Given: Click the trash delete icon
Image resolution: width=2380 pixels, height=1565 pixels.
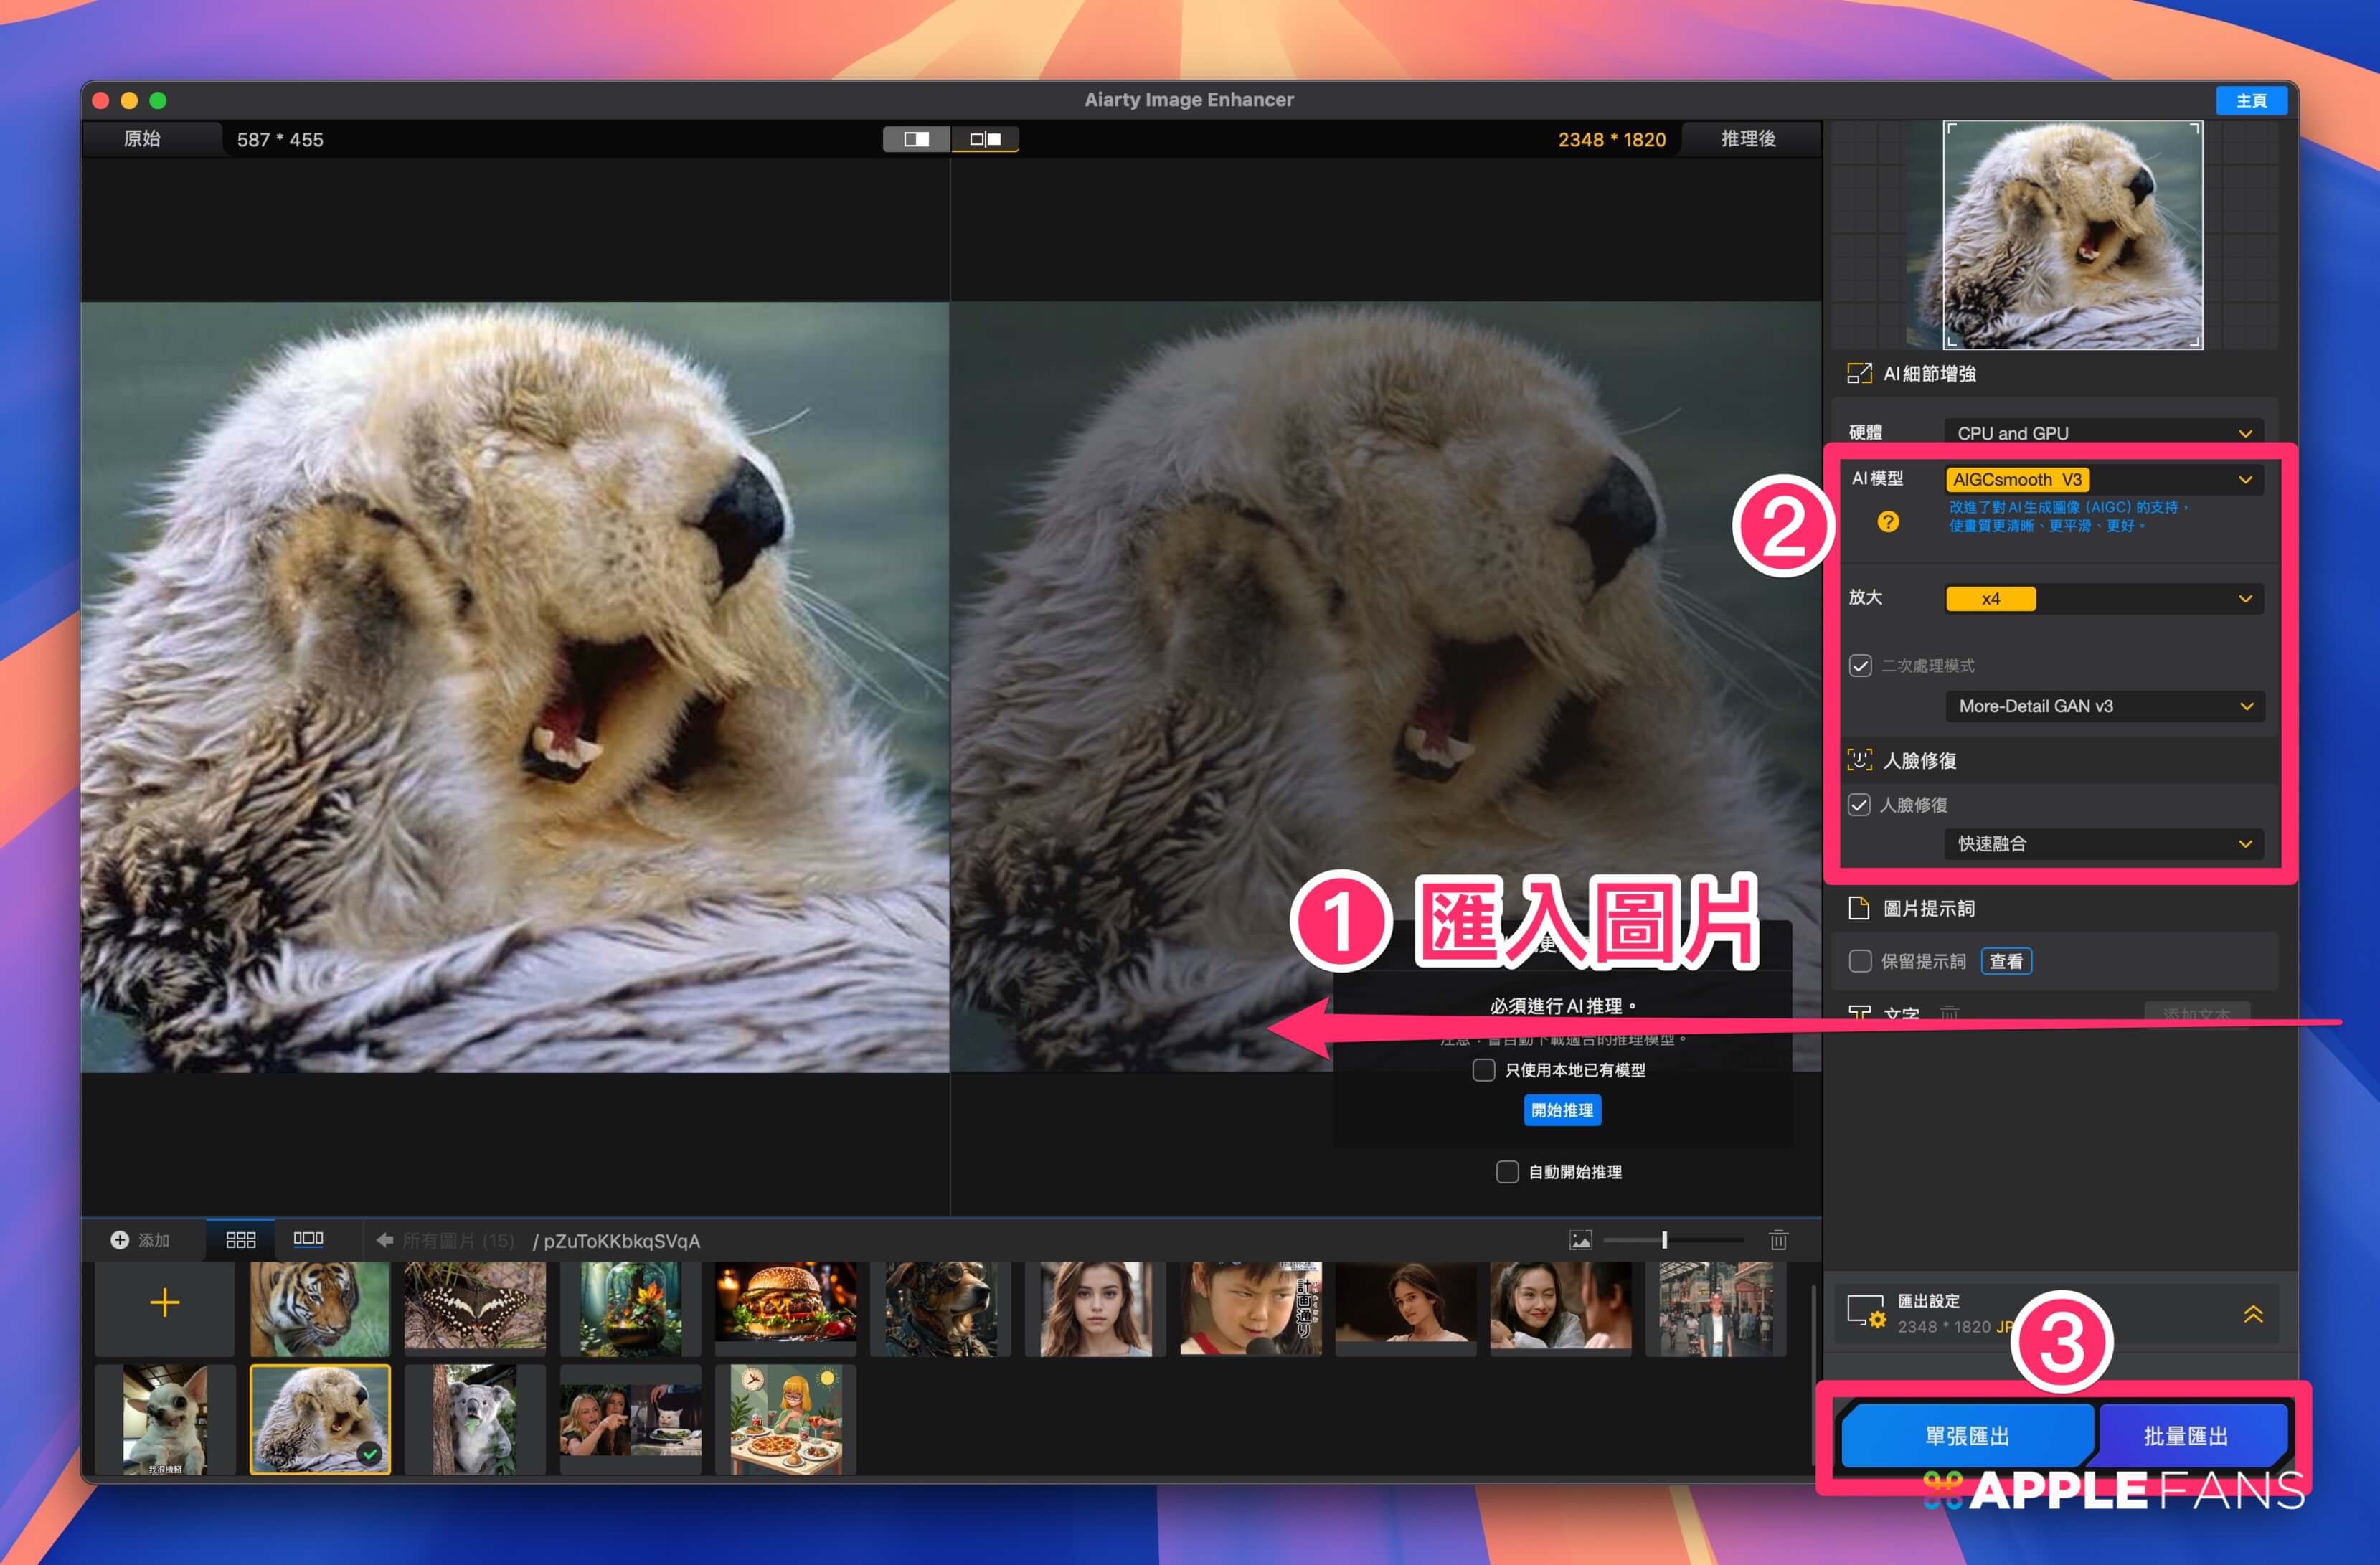Looking at the screenshot, I should point(1778,1240).
